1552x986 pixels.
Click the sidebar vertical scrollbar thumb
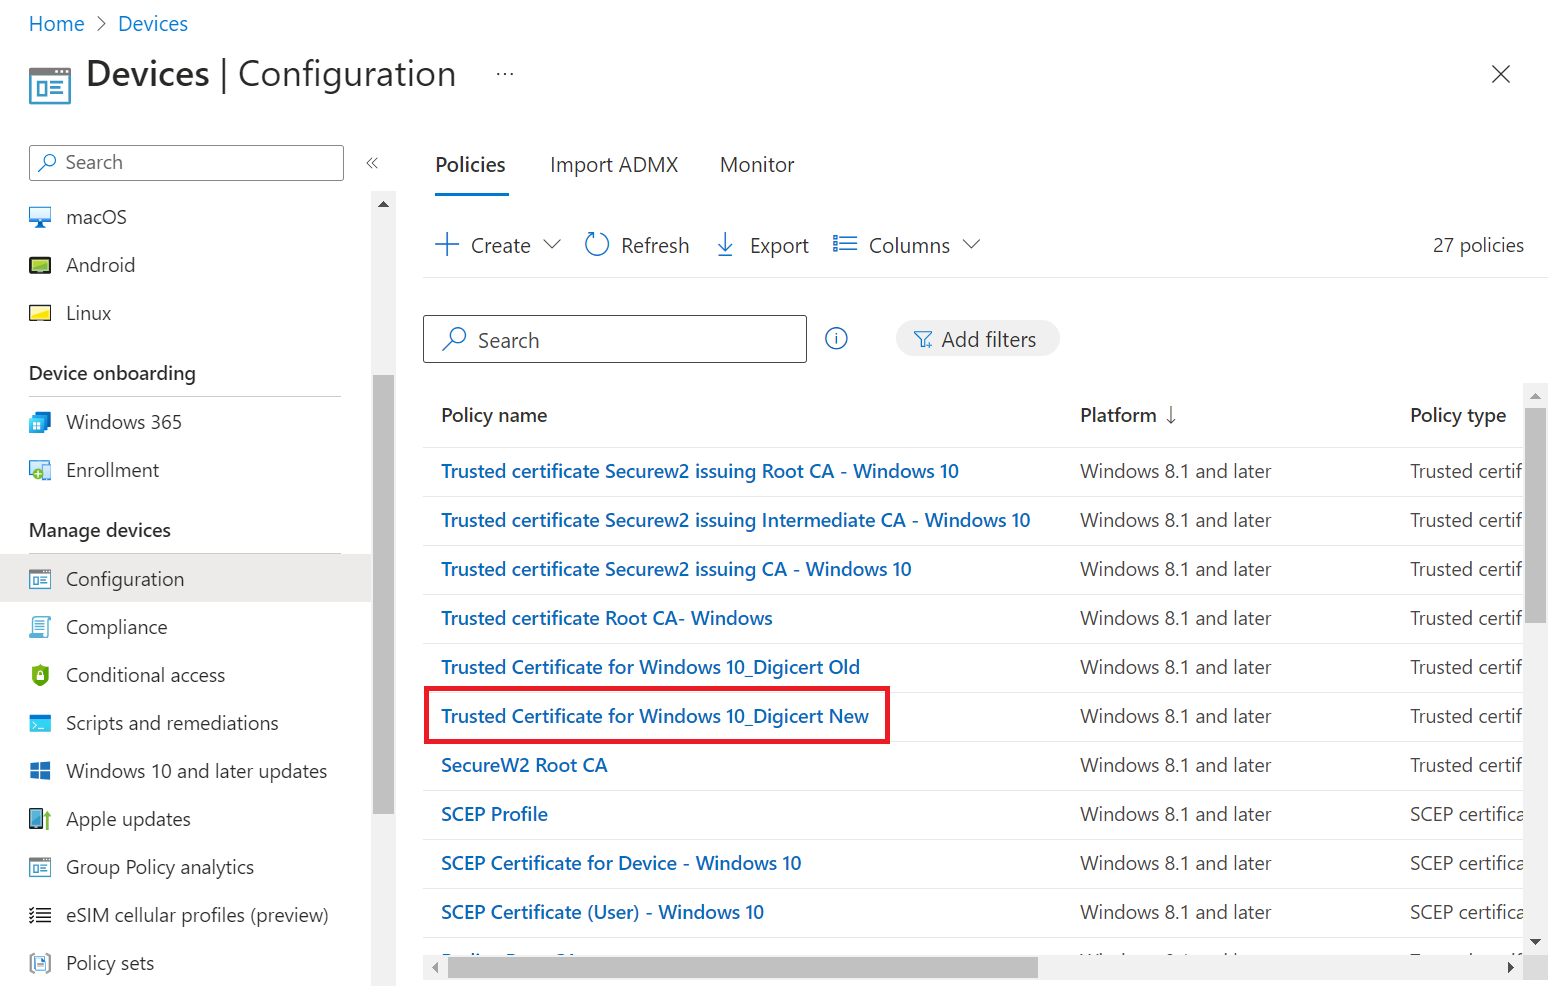point(383,595)
